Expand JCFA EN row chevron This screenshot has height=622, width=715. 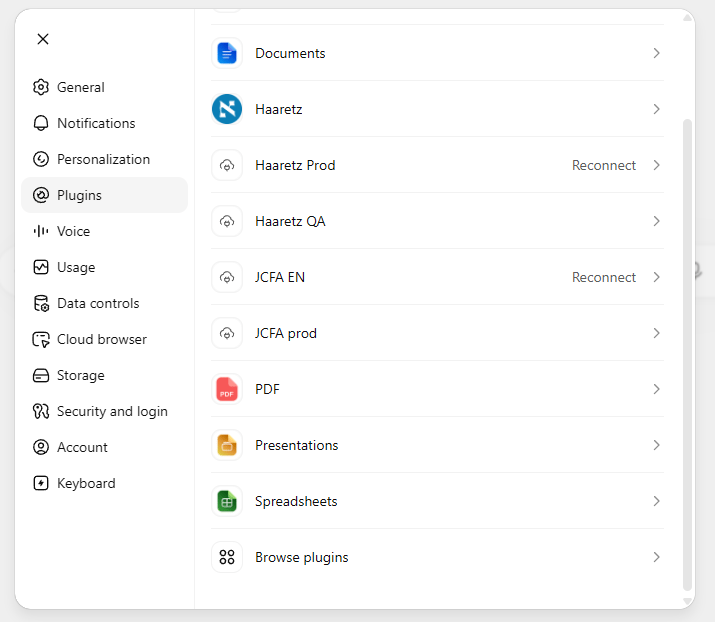point(656,277)
